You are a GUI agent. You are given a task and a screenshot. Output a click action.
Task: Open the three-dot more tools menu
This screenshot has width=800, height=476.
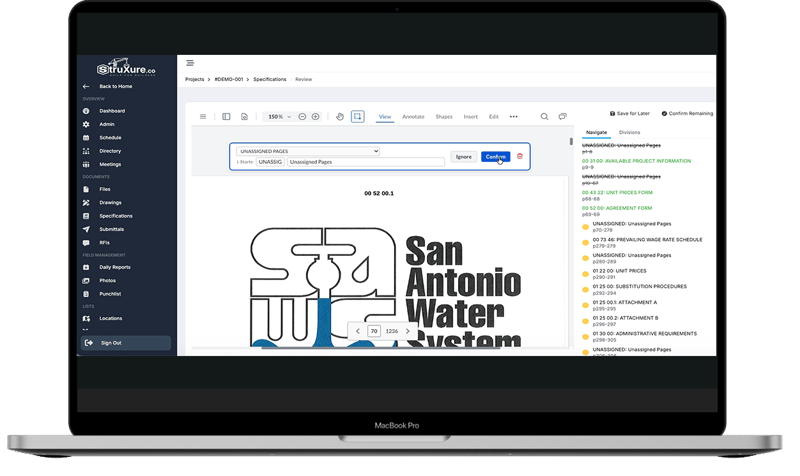coord(514,117)
